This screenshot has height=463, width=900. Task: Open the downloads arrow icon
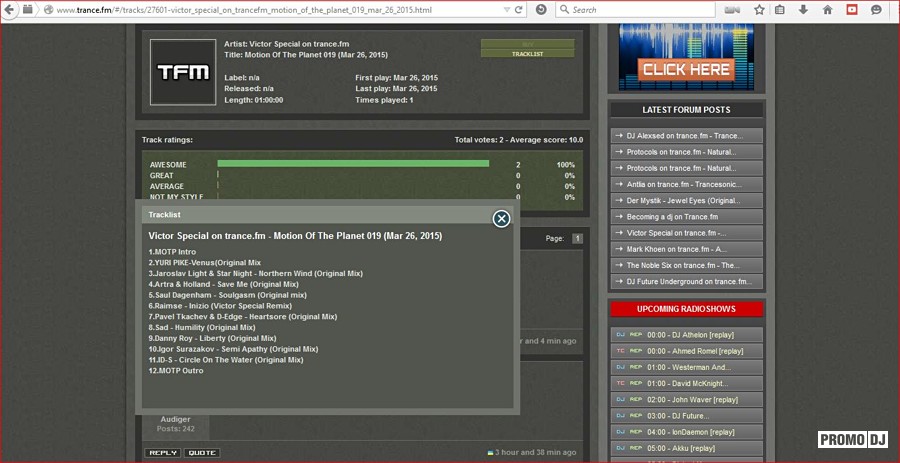click(x=803, y=10)
